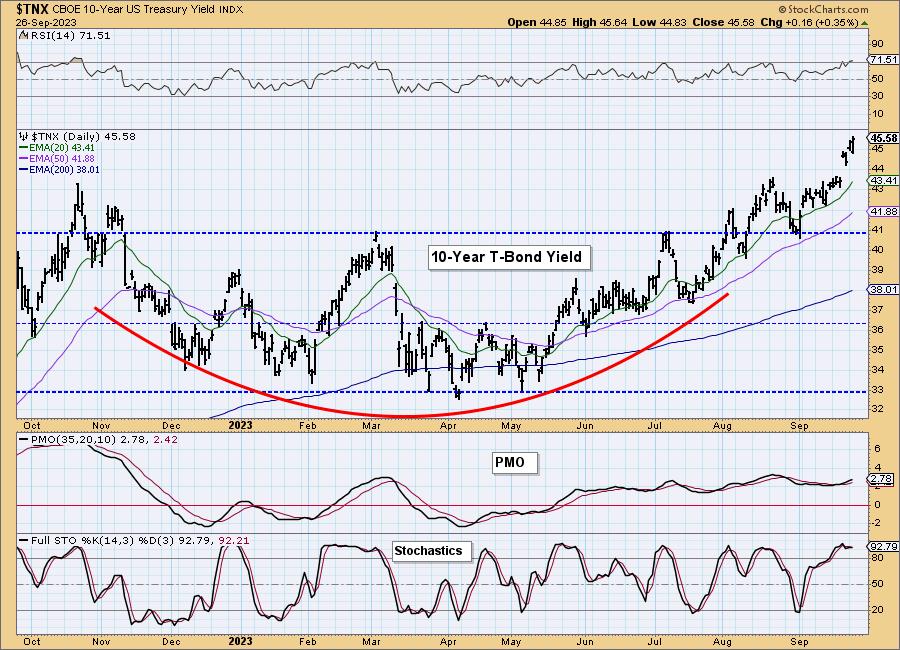Click the $TNX ticker symbol title
This screenshot has height=650, width=900.
(32, 9)
